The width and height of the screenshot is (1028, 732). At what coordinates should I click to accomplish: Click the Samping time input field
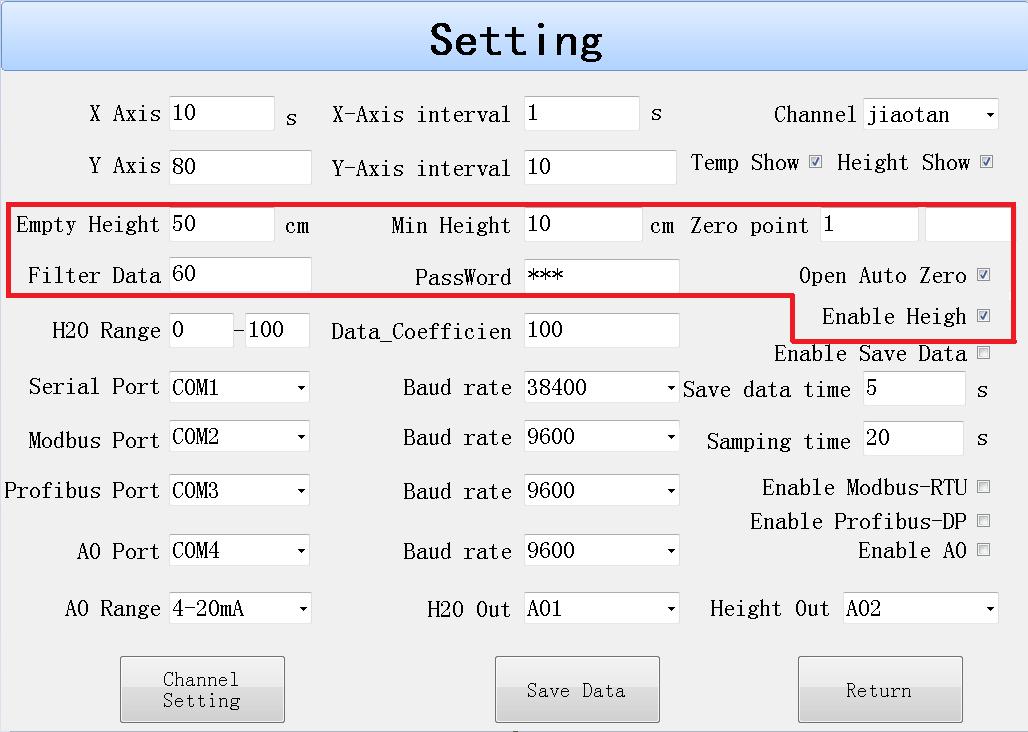click(913, 438)
